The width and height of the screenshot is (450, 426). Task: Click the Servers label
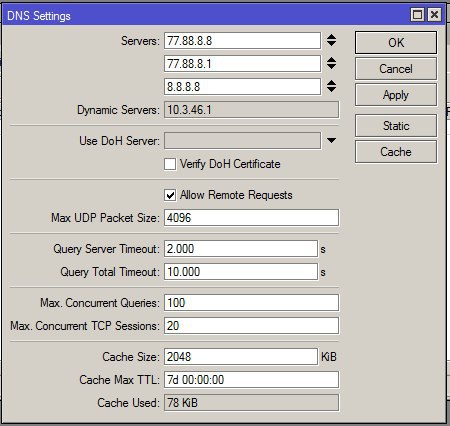(x=140, y=41)
